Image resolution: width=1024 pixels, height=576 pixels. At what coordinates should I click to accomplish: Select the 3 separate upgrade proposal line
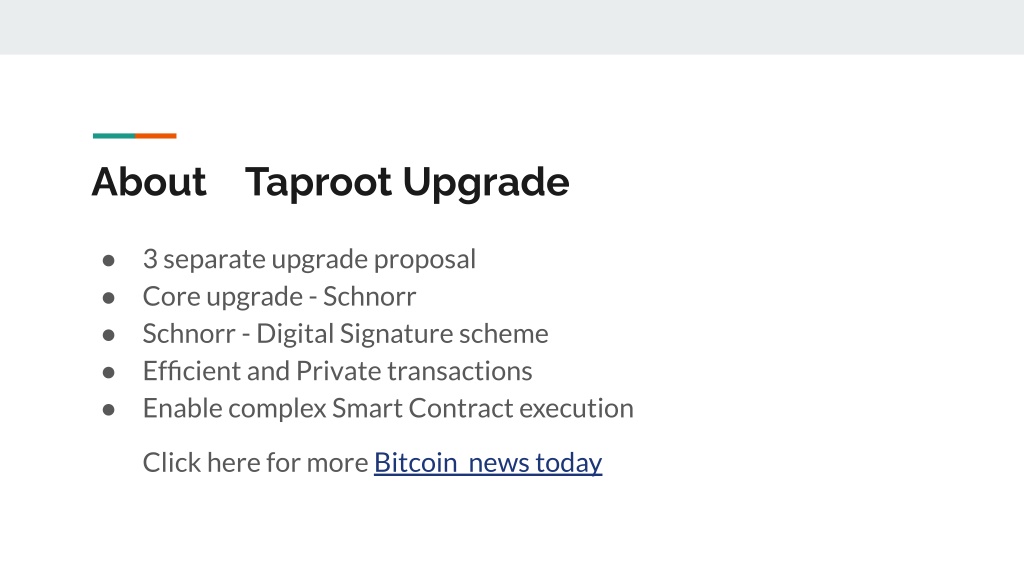pos(309,259)
